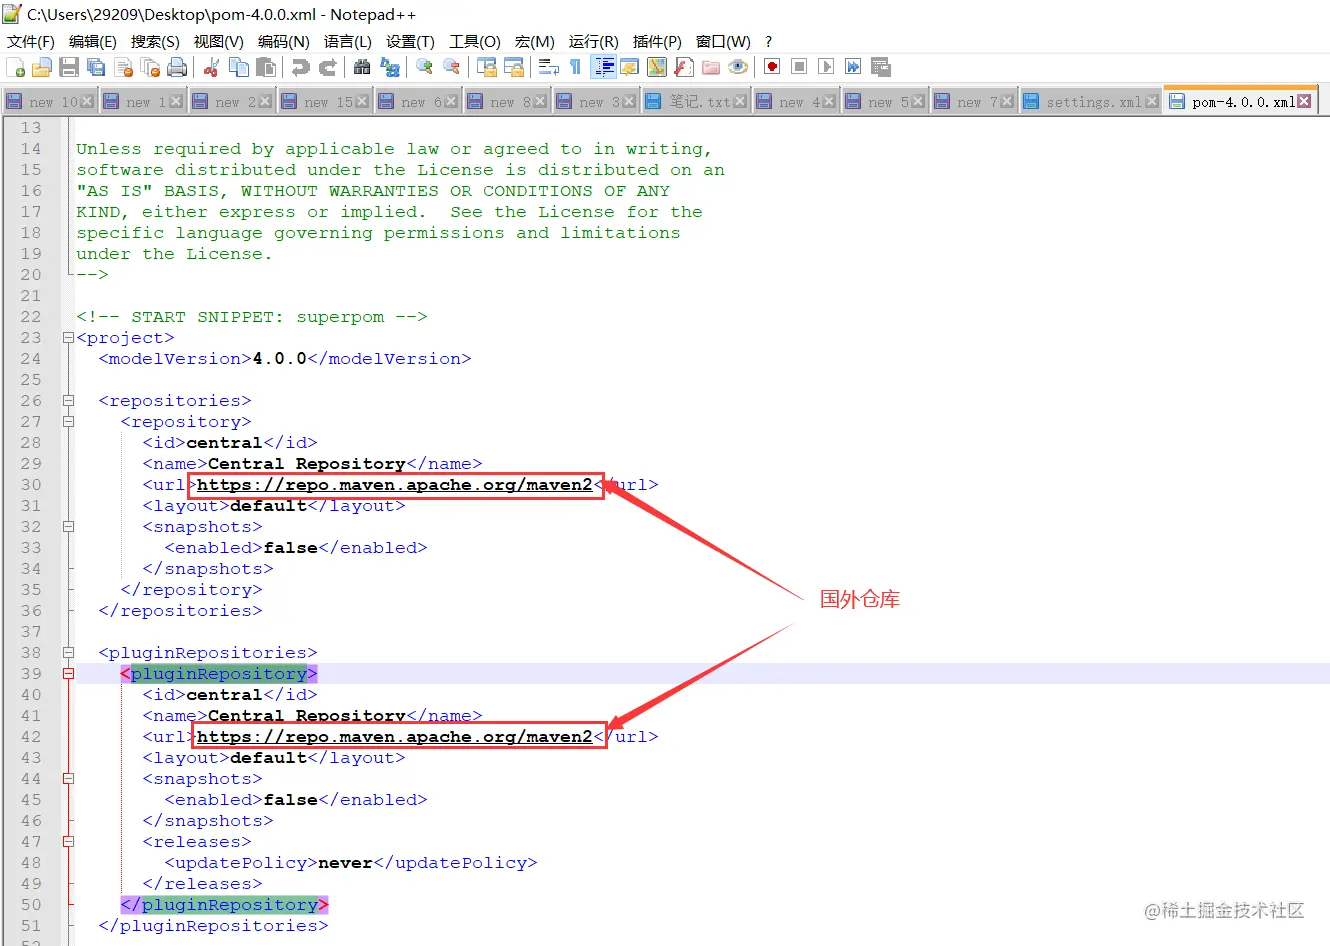The image size is (1330, 946).
Task: Click the Close document toolbar icon
Action: click(x=124, y=67)
